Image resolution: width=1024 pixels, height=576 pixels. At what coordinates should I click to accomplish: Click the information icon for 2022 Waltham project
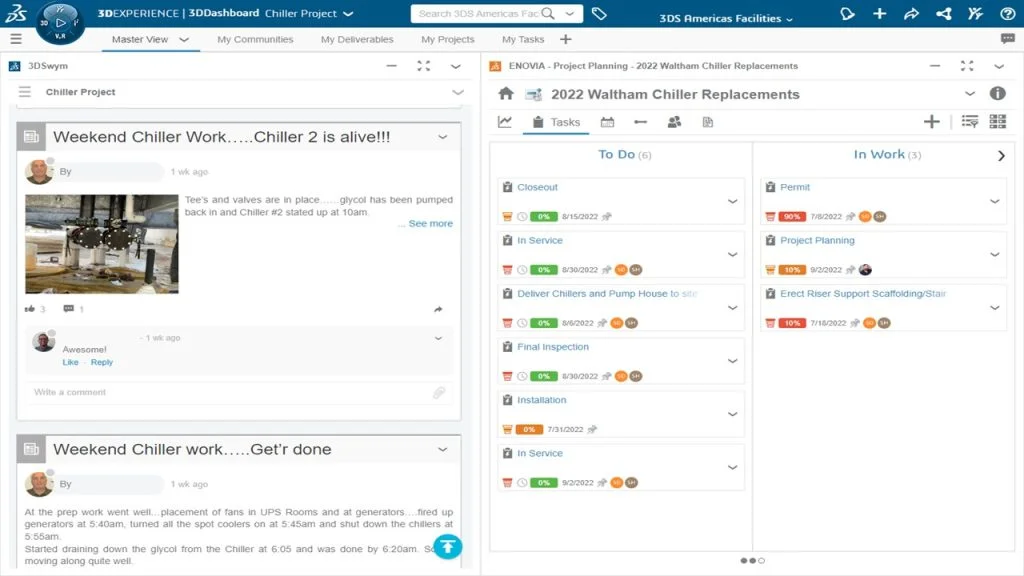(997, 94)
